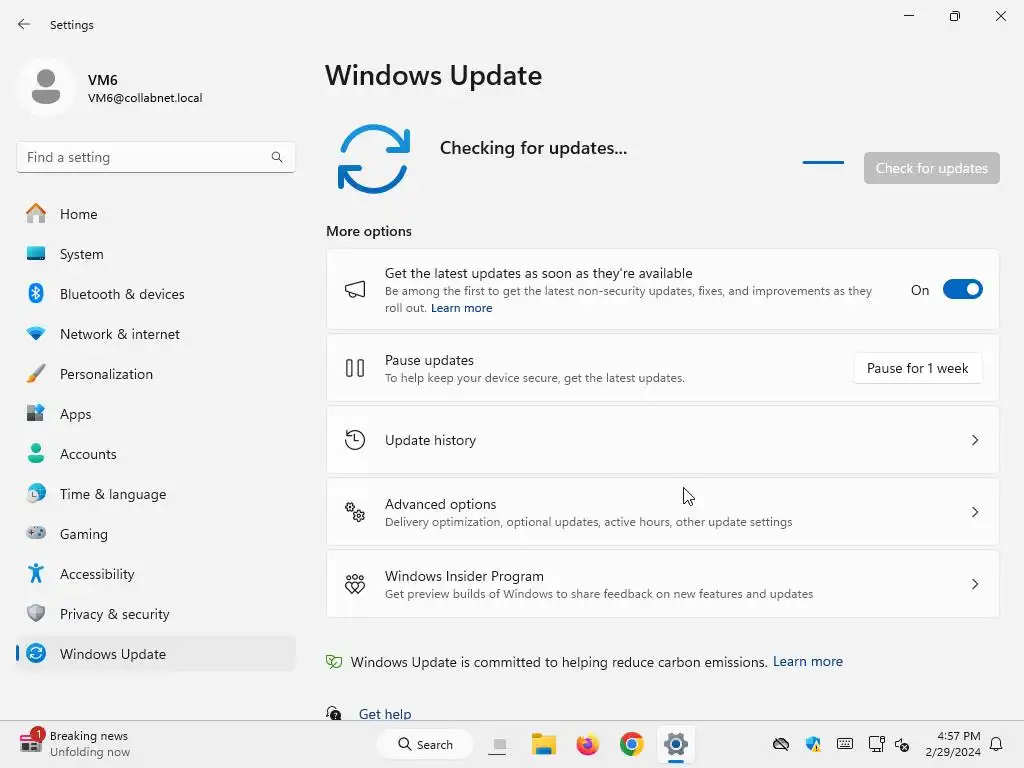Click the Checking for updates... status text
The image size is (1024, 768).
click(x=533, y=148)
